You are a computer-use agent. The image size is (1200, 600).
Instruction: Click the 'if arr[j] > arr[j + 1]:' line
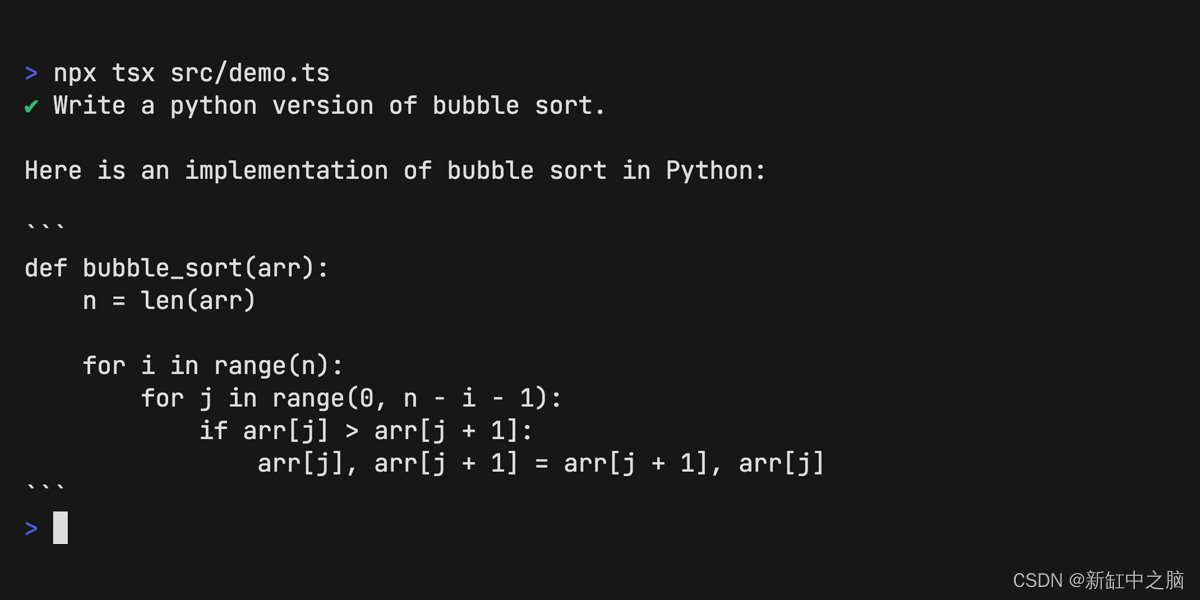(x=366, y=431)
